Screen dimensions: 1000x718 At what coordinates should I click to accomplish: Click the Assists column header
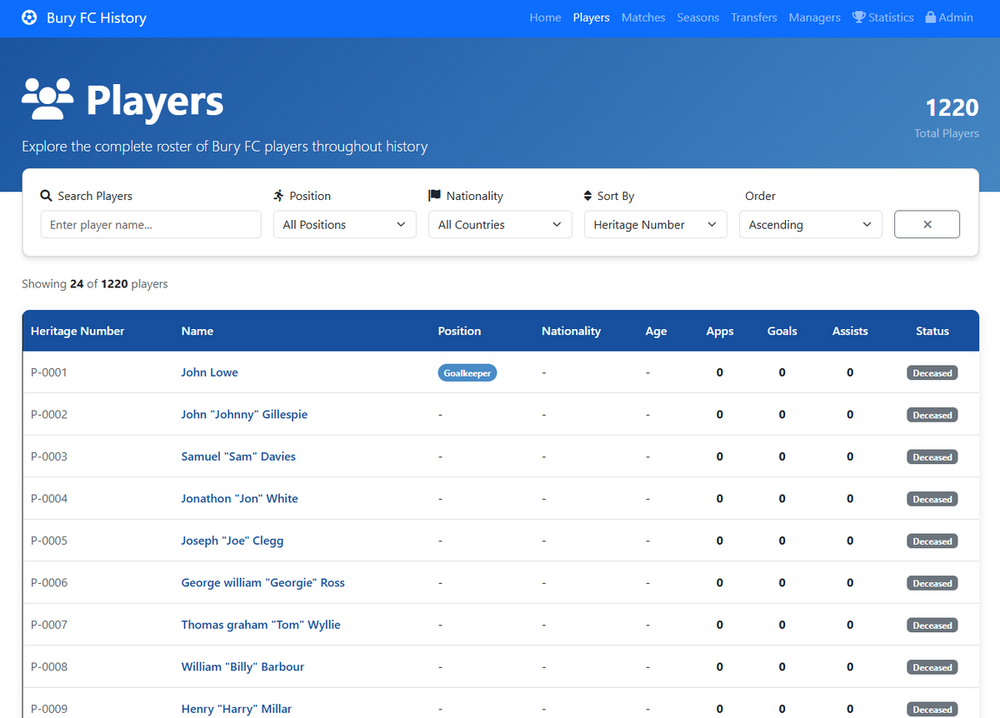click(849, 331)
